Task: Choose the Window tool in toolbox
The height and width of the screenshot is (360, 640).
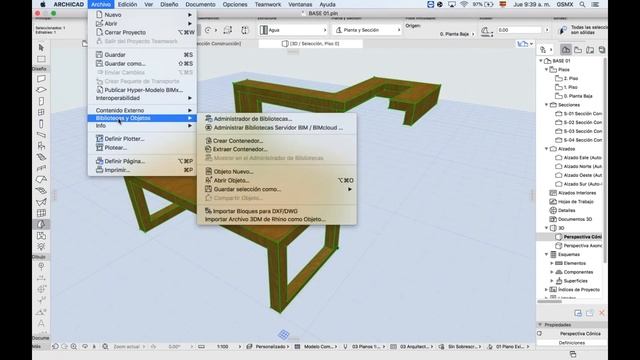Action: click(x=41, y=112)
